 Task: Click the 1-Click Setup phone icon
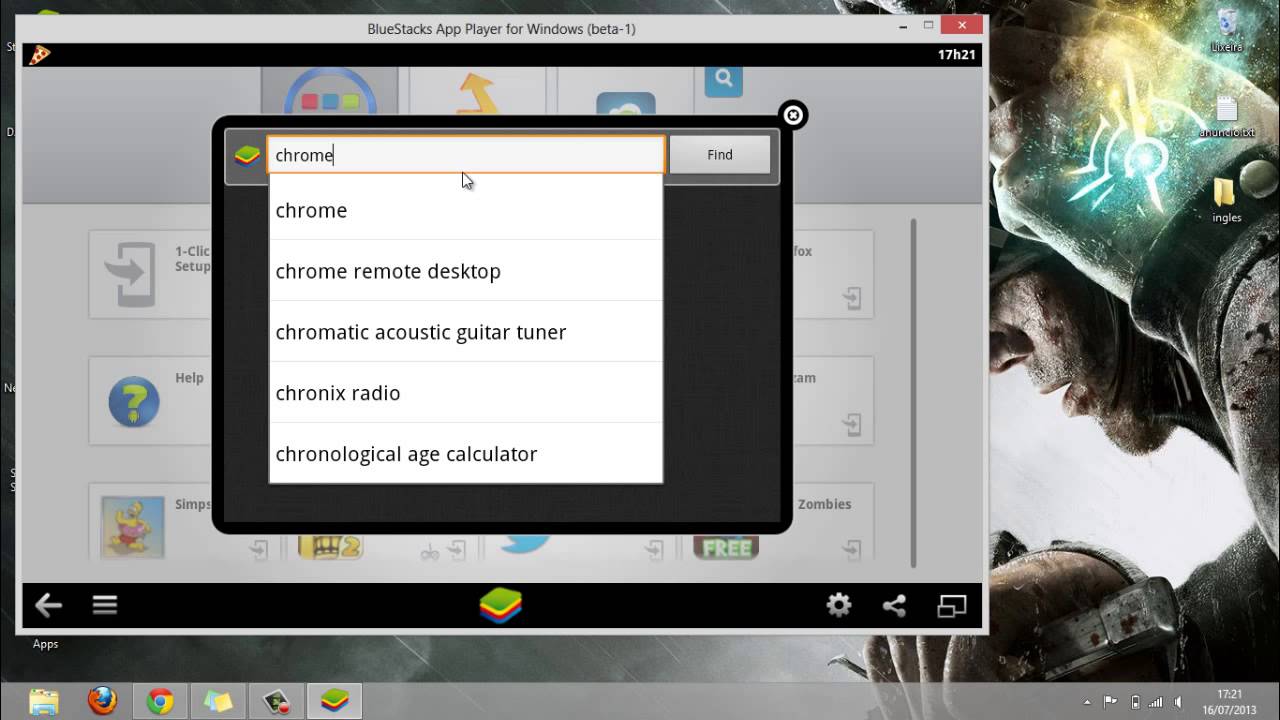(131, 274)
